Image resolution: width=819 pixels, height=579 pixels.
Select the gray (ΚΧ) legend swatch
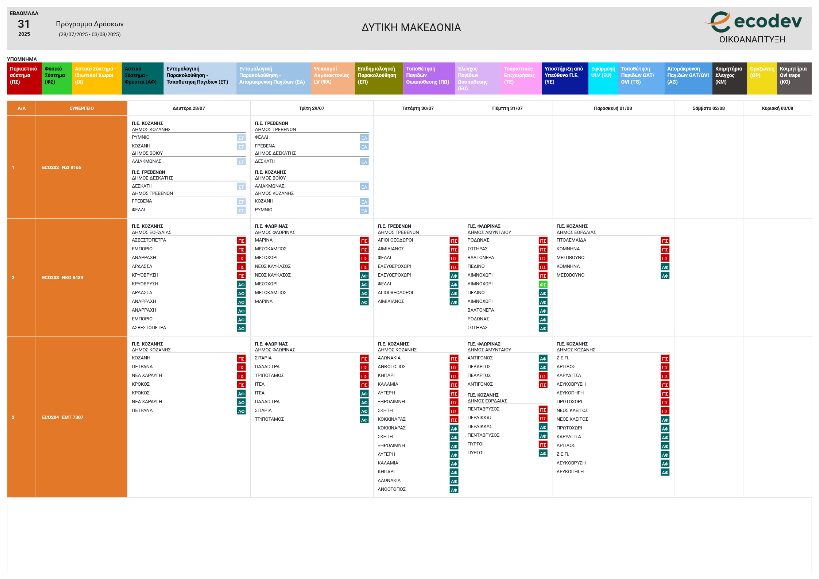[794, 78]
